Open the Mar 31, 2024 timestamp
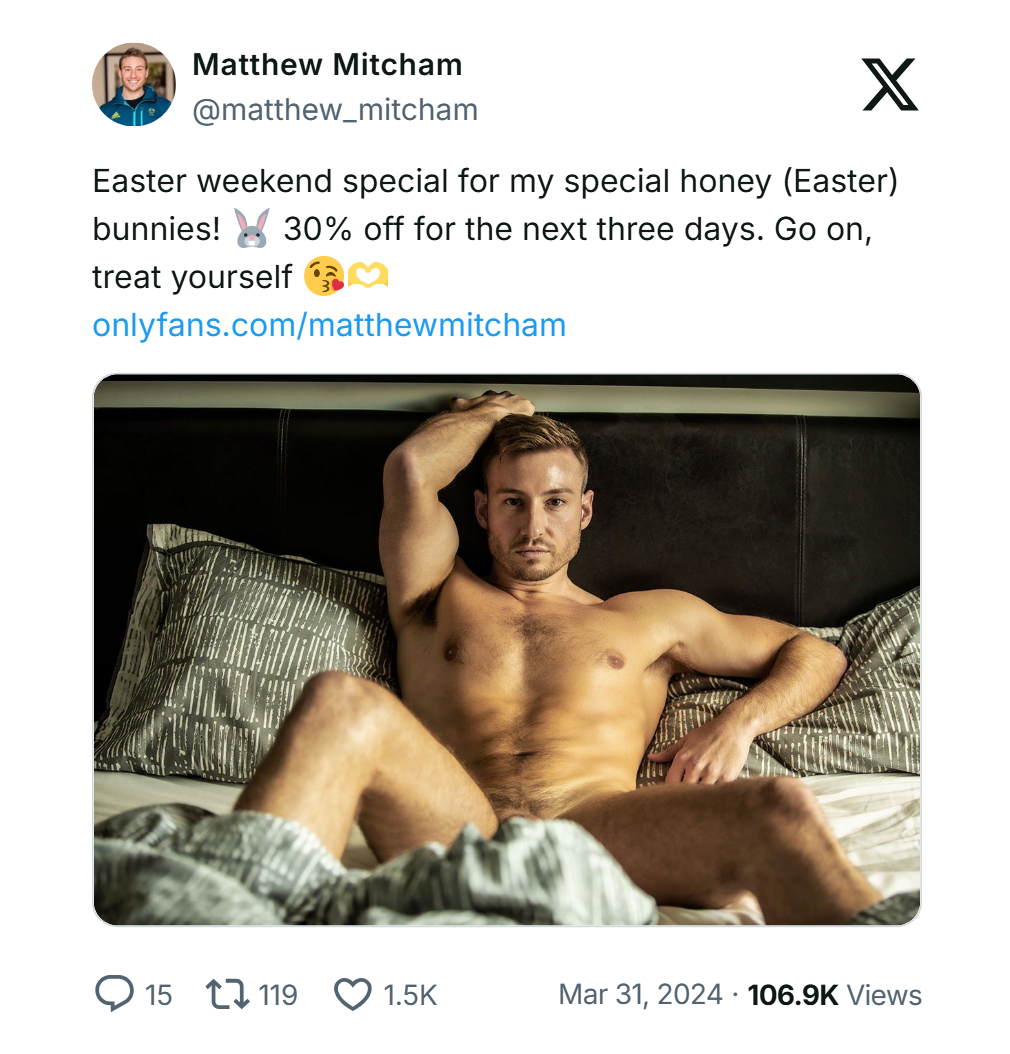1010x1054 pixels. 640,995
